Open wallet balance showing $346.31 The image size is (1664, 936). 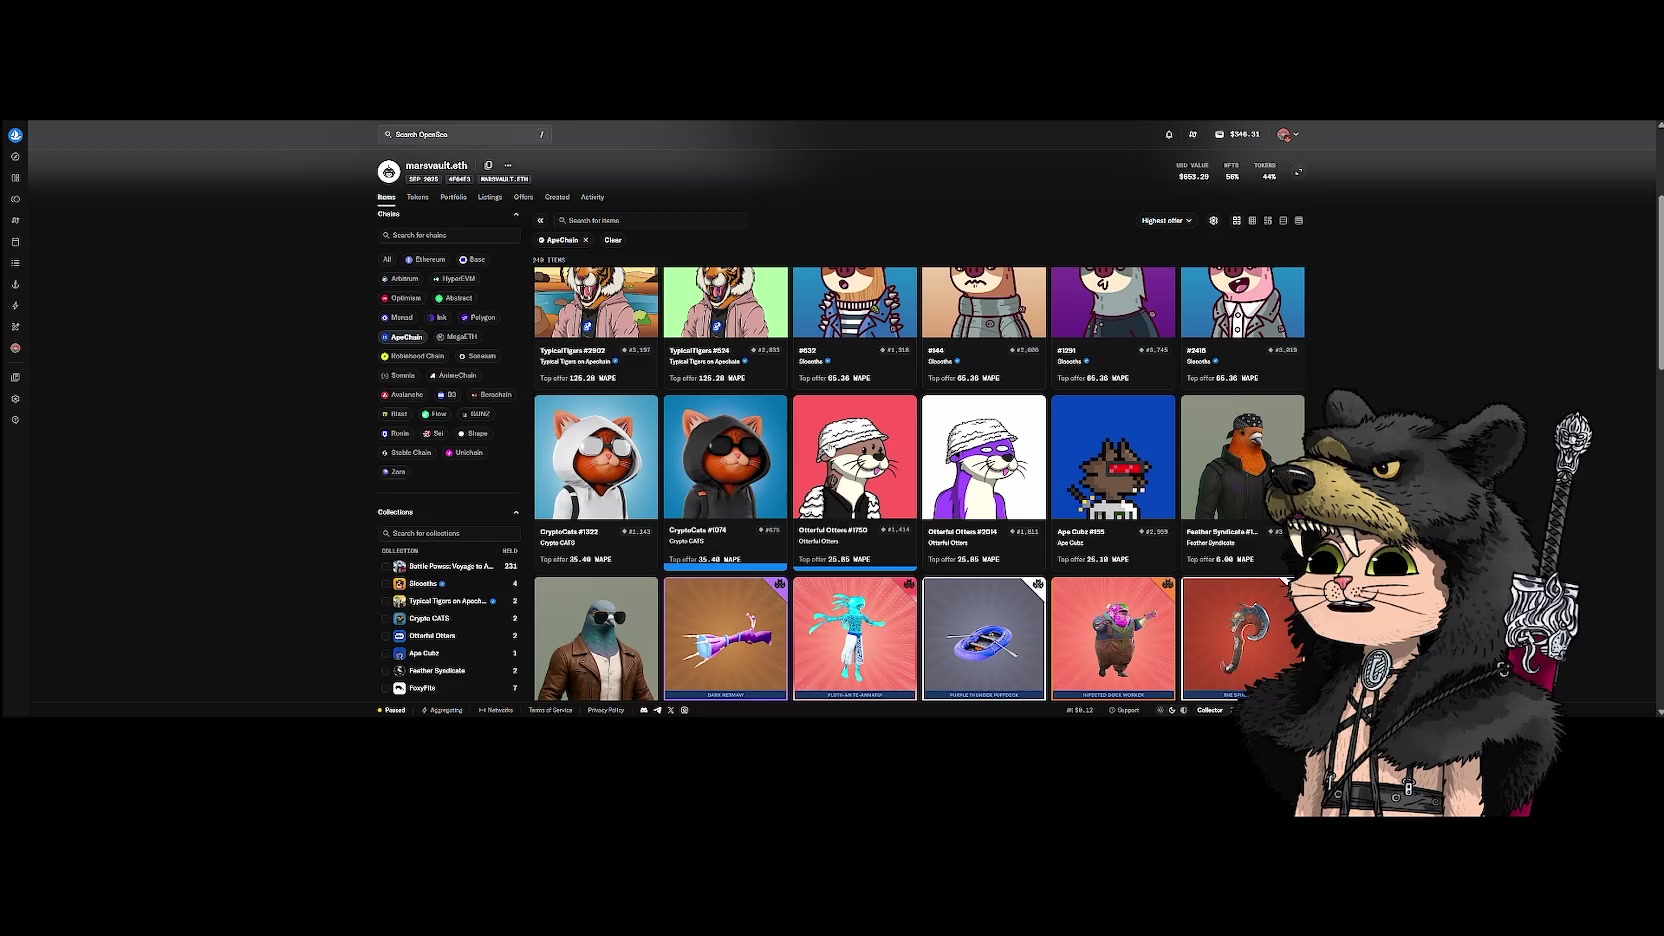click(x=1237, y=134)
